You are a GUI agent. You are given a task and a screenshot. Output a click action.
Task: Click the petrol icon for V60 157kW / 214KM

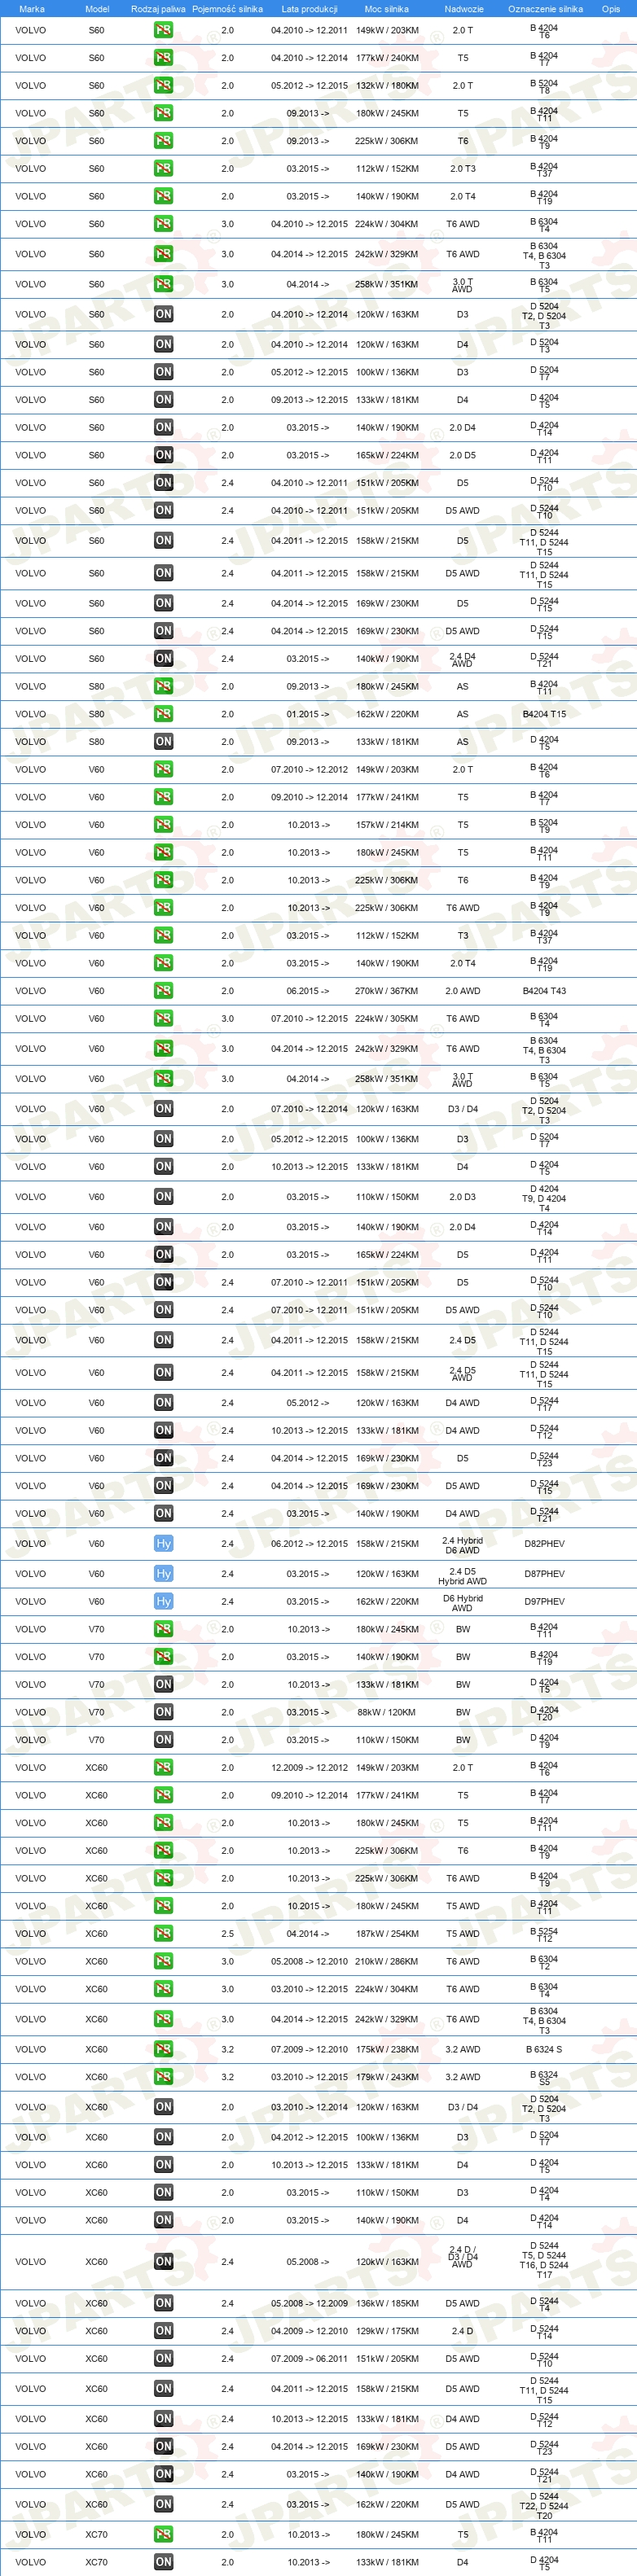(x=163, y=825)
